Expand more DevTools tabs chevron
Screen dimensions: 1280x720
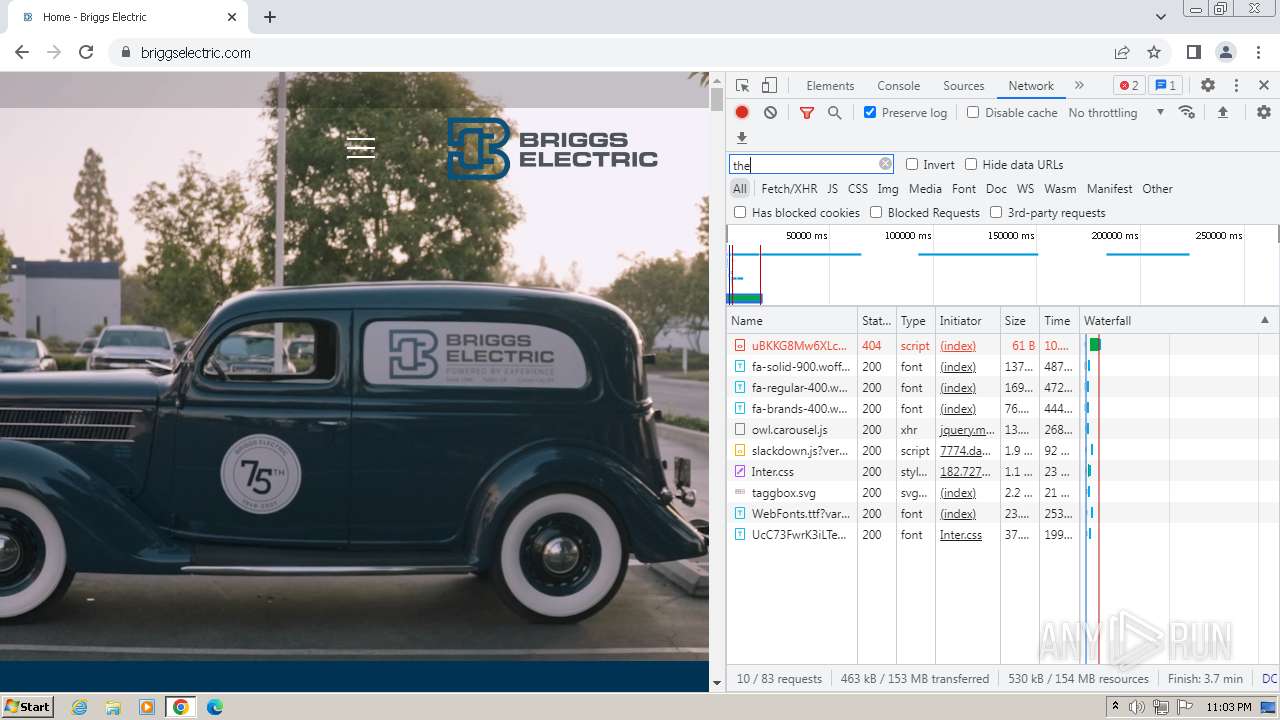1079,85
